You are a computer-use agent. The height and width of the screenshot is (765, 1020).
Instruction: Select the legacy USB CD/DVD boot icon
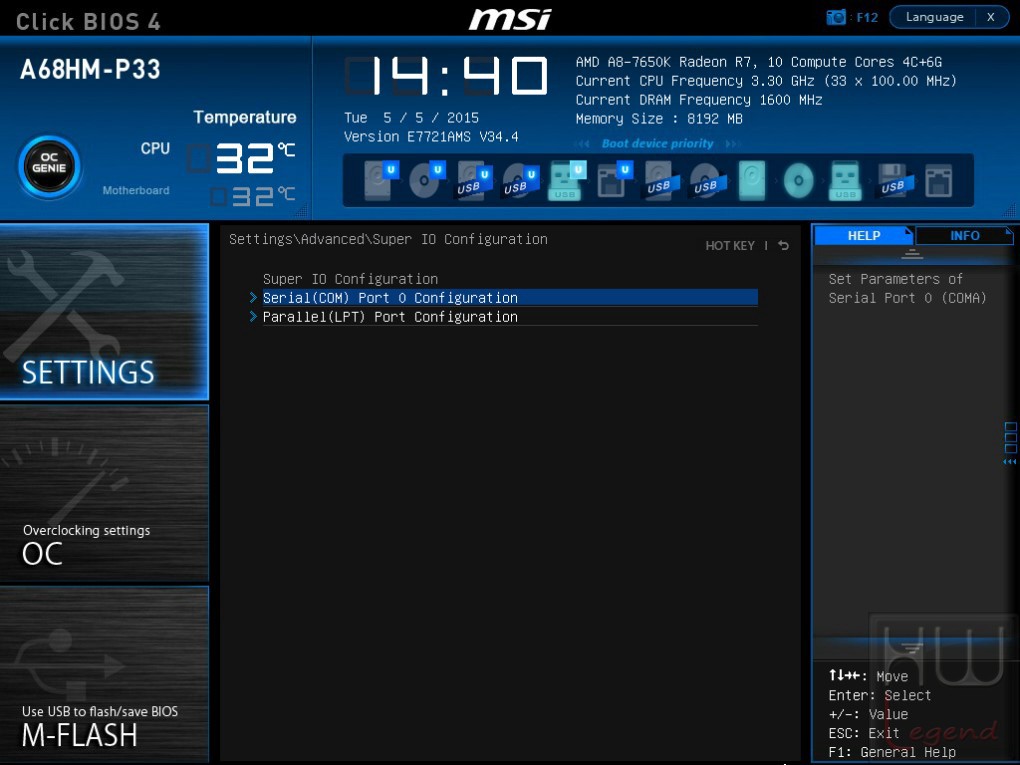[x=707, y=180]
